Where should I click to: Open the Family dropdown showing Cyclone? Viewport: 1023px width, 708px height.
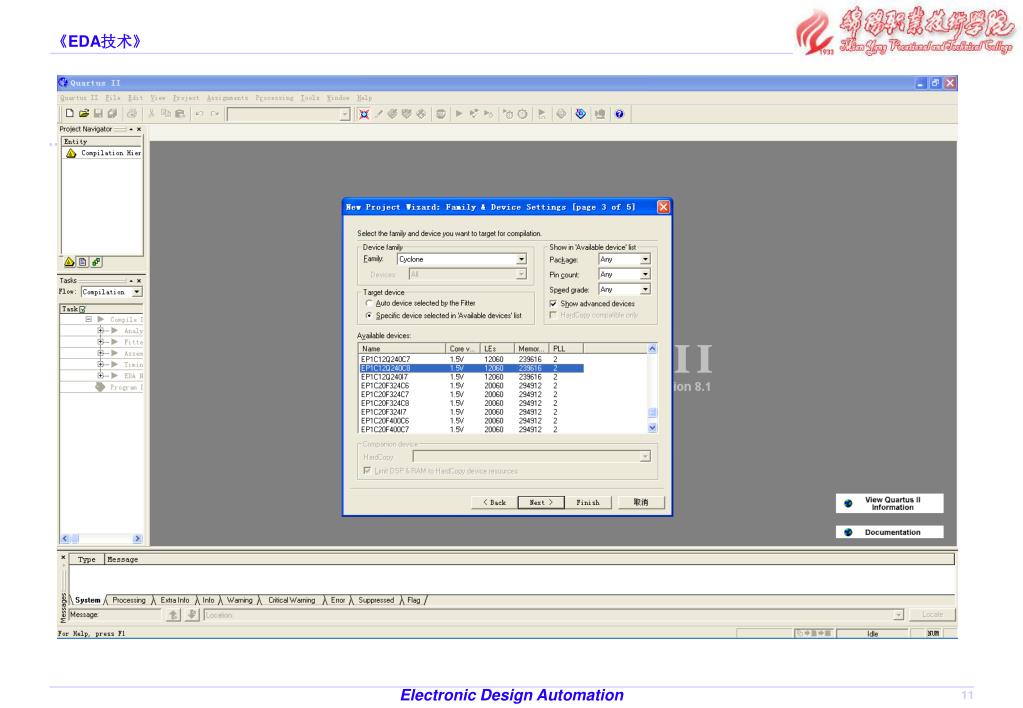[x=521, y=259]
